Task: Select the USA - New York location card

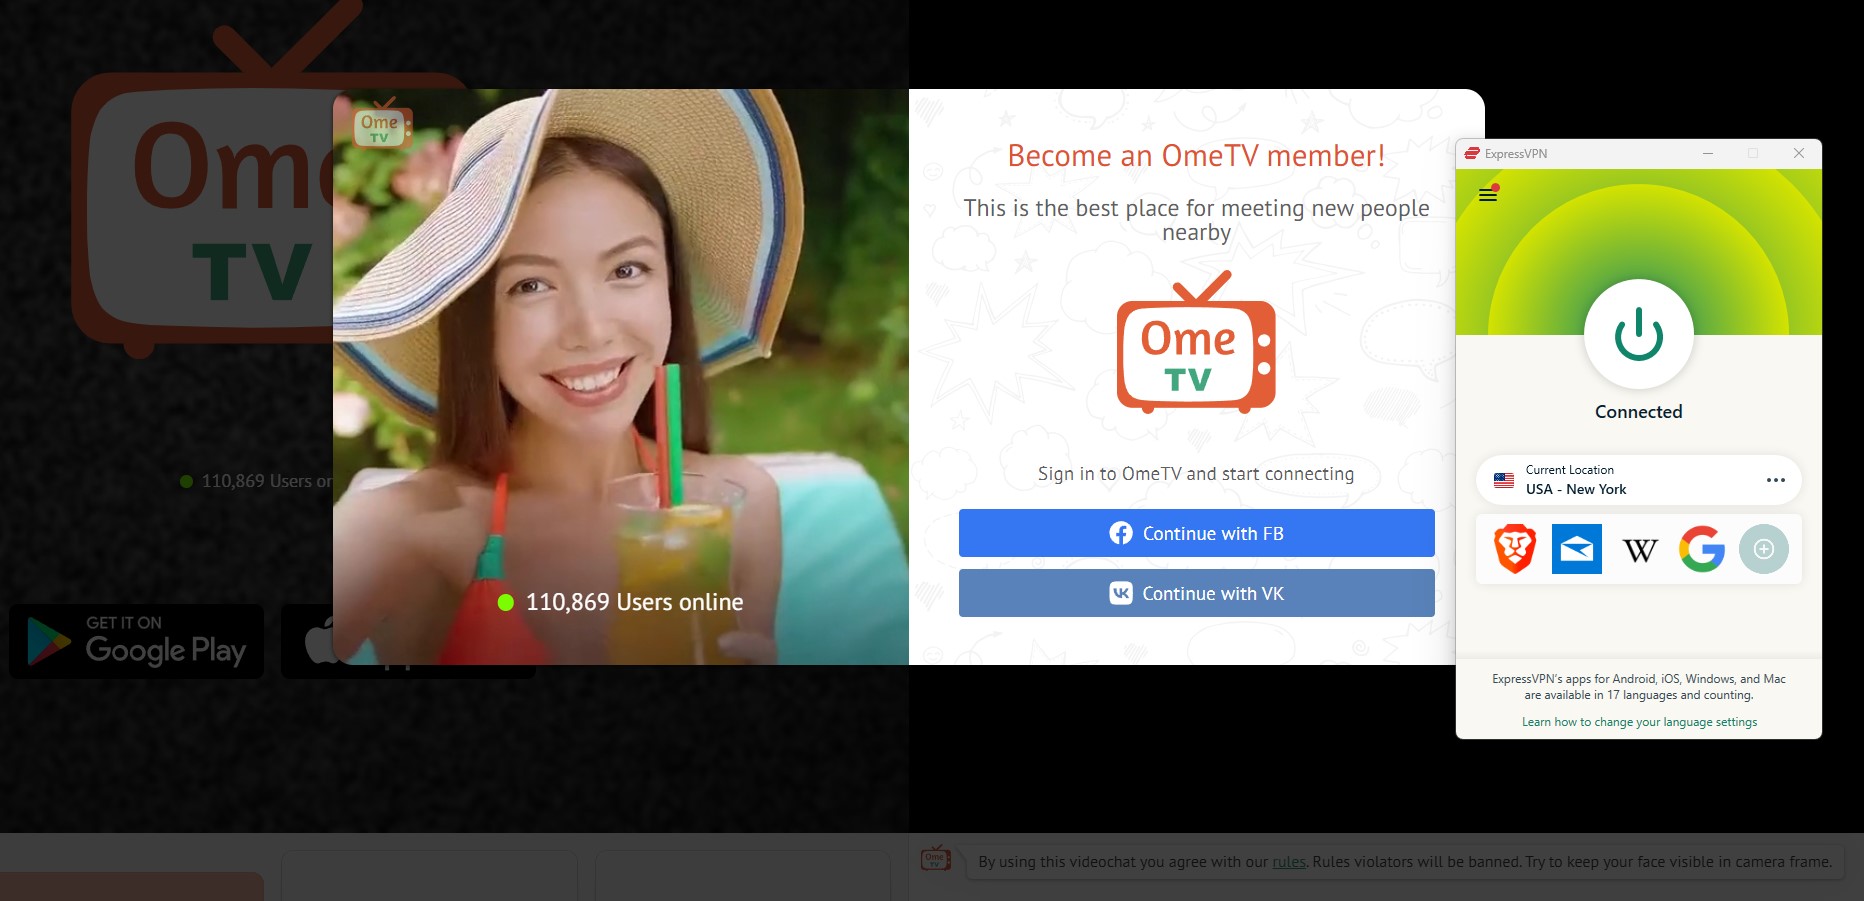Action: tap(1620, 480)
